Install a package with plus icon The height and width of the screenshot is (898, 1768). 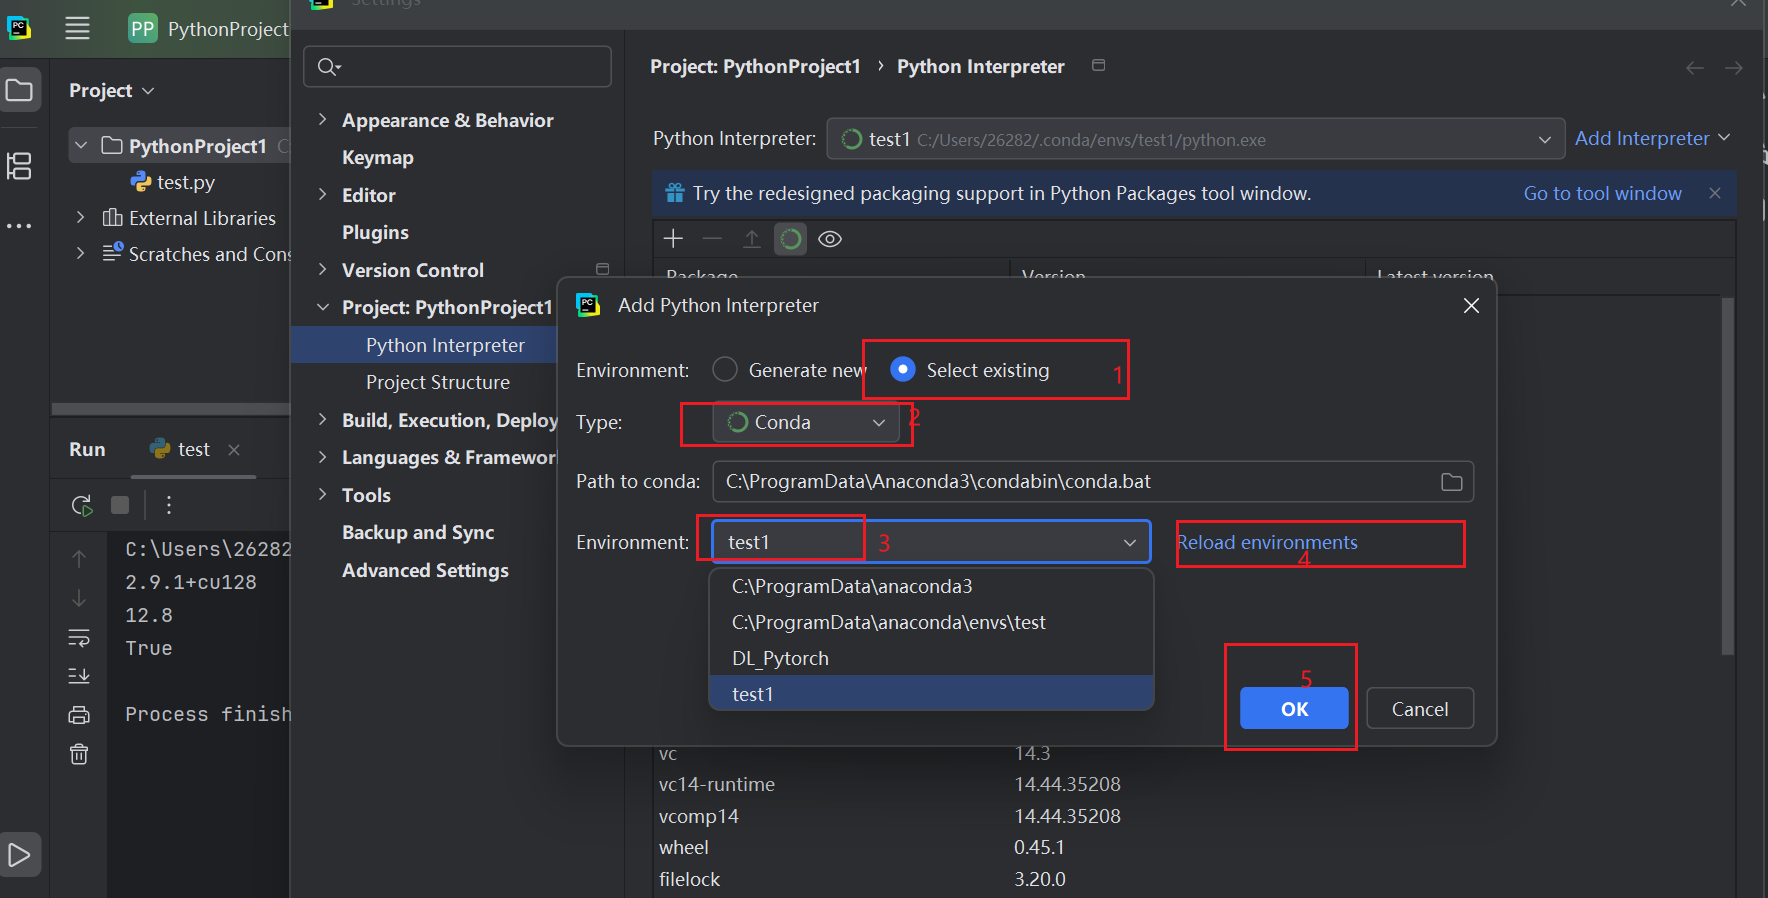click(x=673, y=238)
